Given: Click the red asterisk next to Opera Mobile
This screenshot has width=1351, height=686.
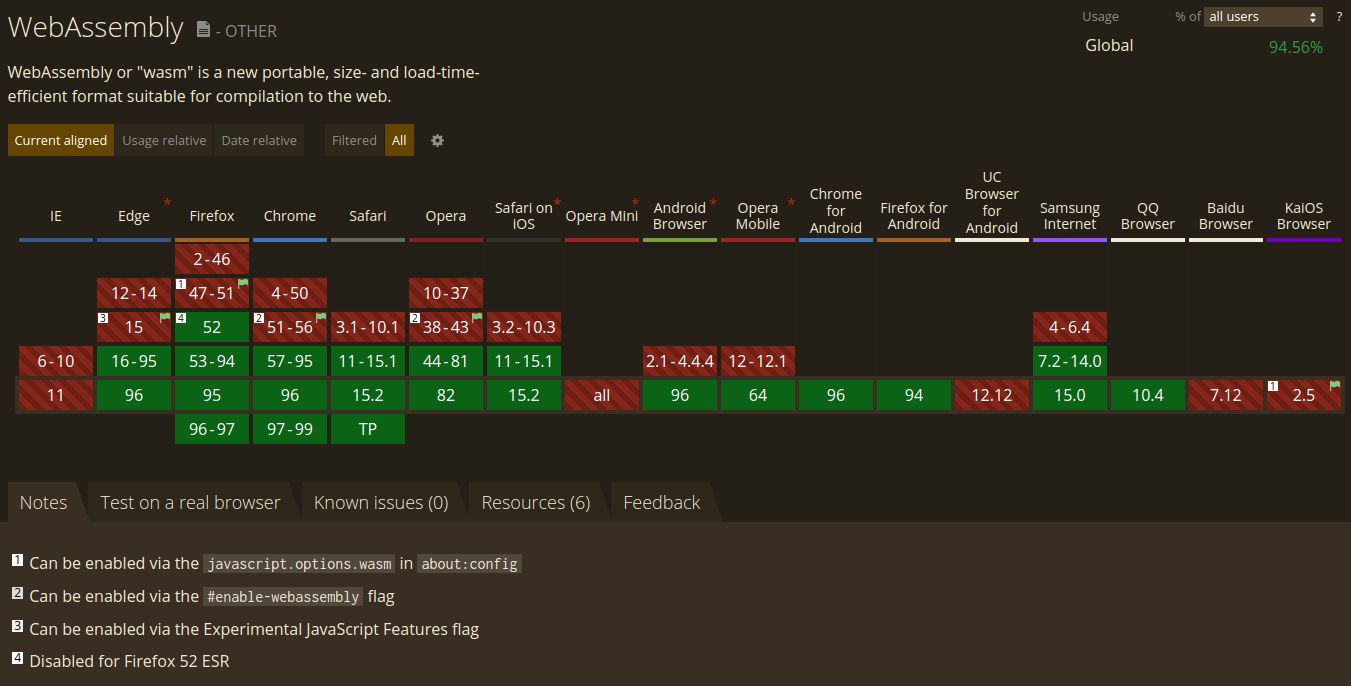Looking at the screenshot, I should 791,203.
